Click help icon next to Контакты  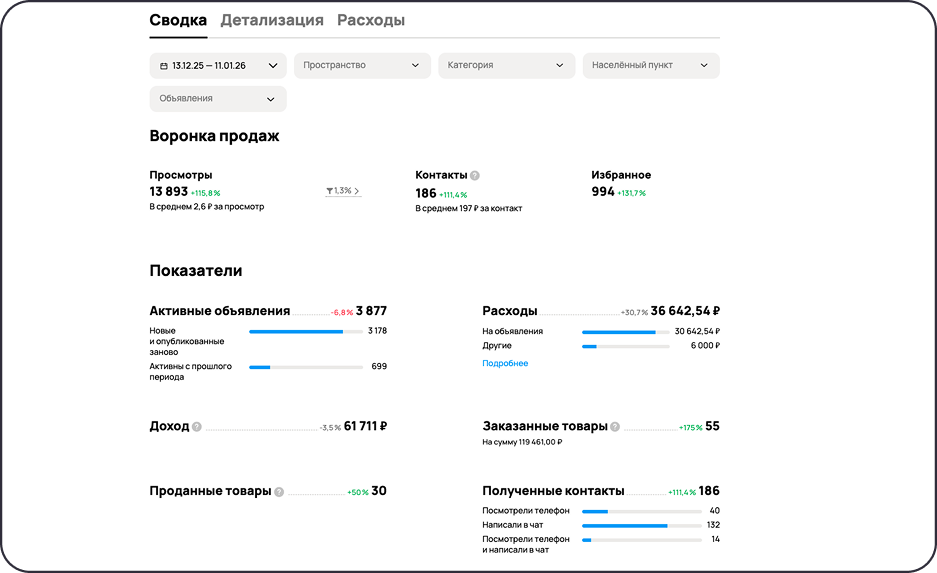474,176
